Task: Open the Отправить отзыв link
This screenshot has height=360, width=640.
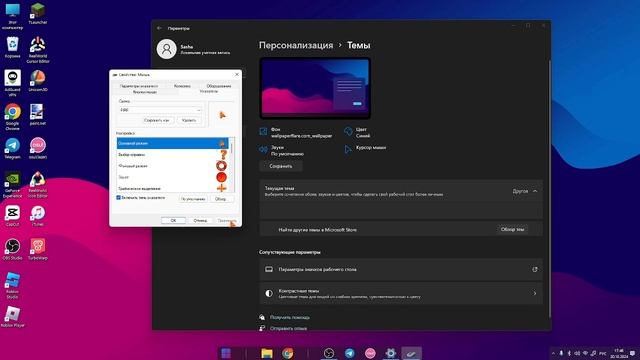Action: tap(288, 328)
